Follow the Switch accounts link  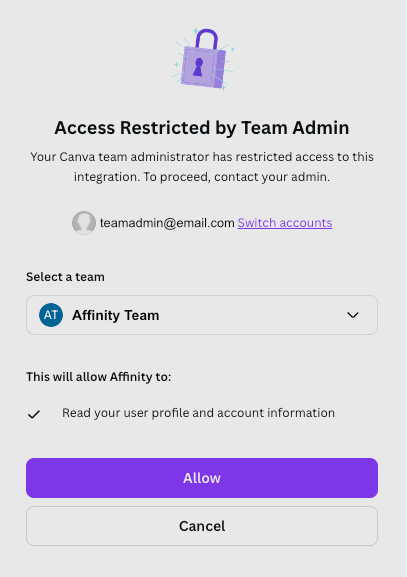285,223
